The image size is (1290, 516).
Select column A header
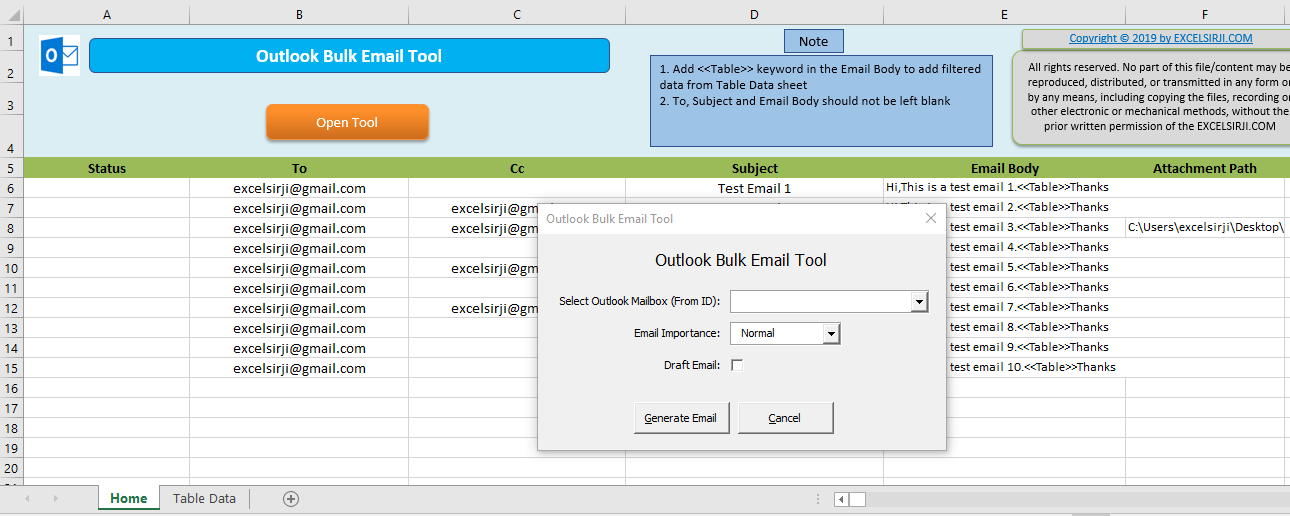(106, 14)
